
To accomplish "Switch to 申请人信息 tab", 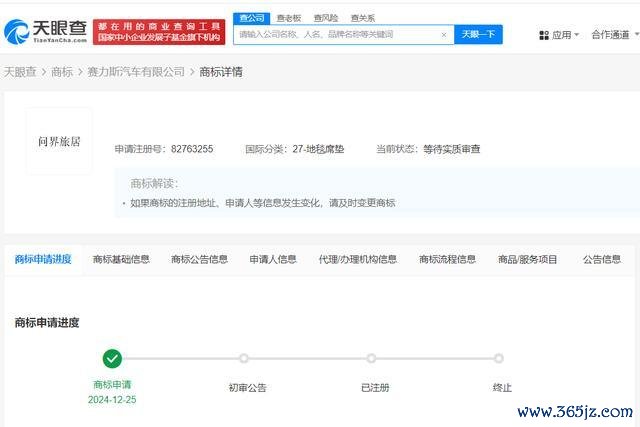I will pyautogui.click(x=273, y=259).
